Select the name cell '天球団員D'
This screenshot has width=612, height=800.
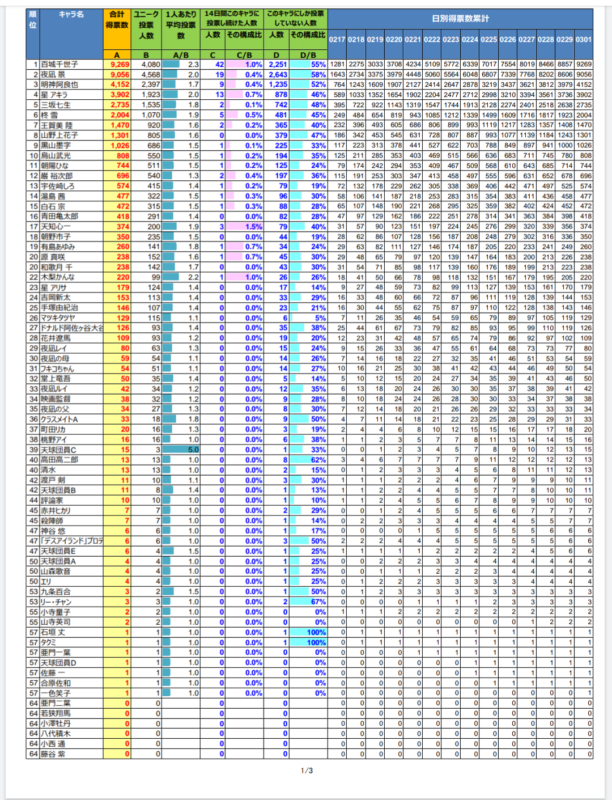click(71, 662)
